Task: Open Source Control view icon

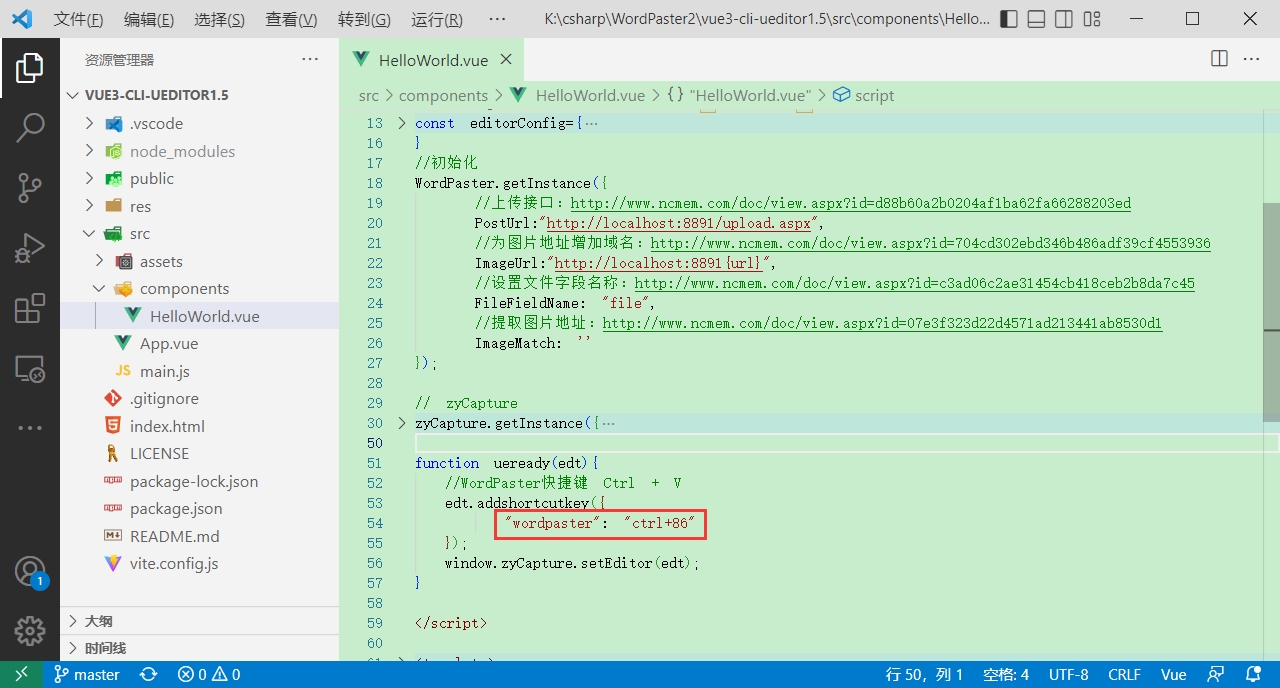Action: (29, 187)
